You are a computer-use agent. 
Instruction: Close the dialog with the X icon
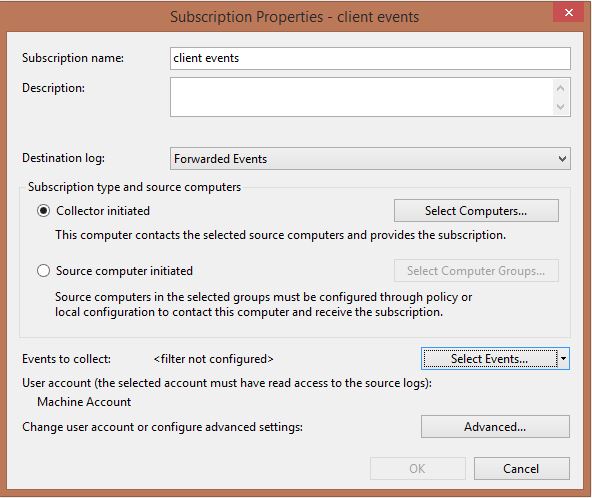569,12
